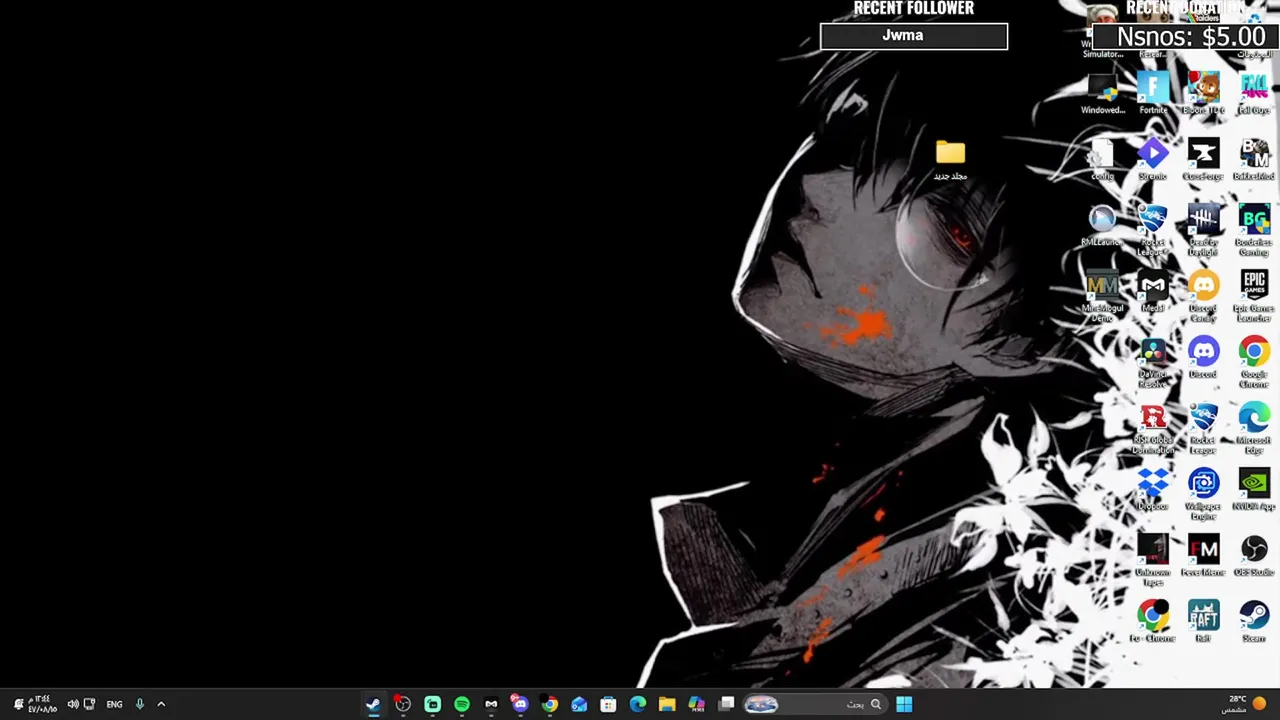Open the RISK Global Domination shortcut

pyautogui.click(x=1153, y=428)
